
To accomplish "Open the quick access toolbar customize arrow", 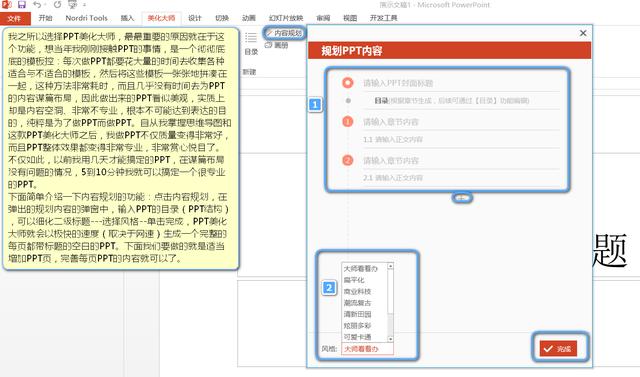I will [84, 5].
